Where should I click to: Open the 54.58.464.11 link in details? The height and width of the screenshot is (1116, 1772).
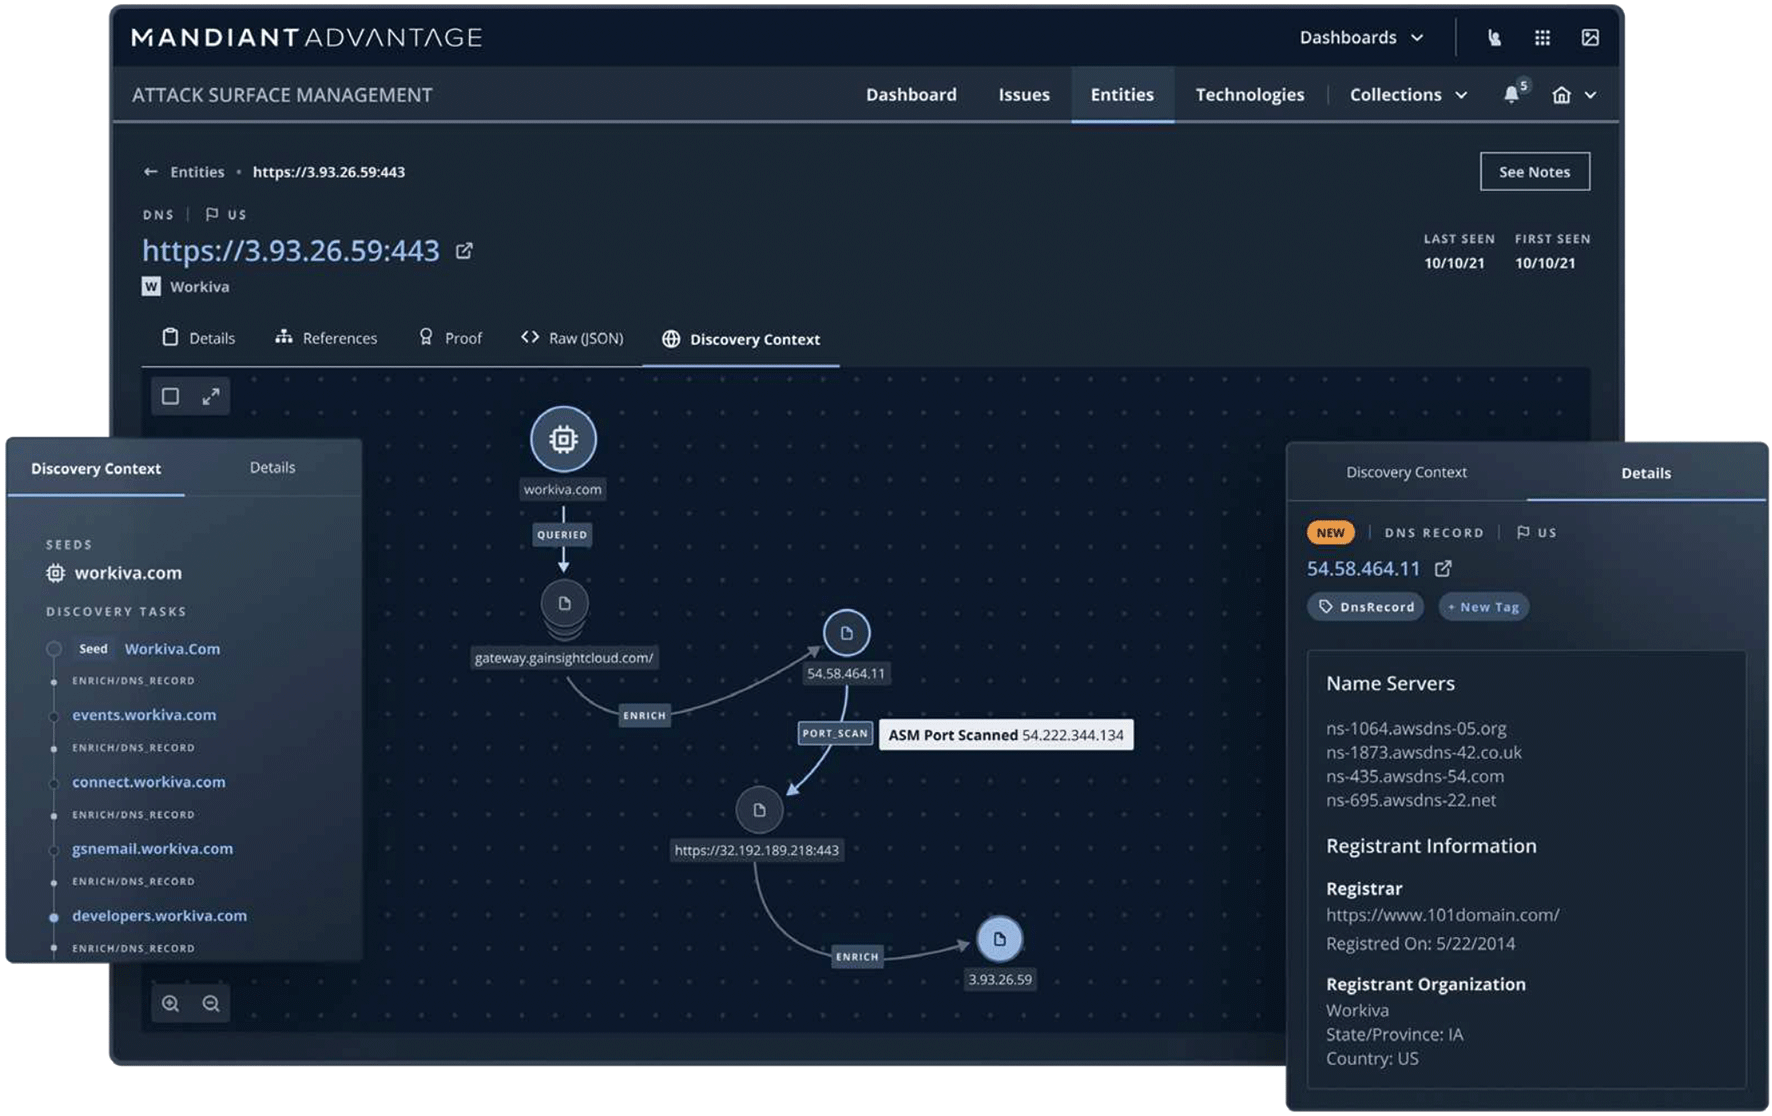(1363, 569)
